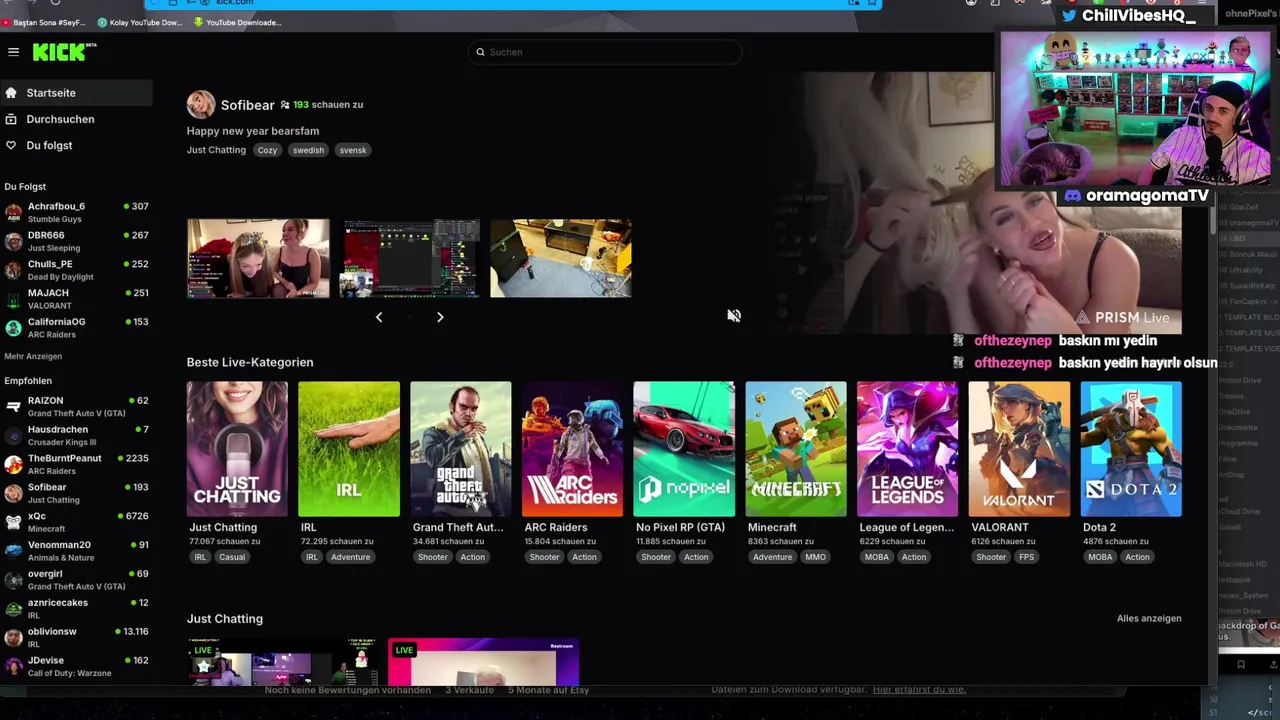Open the Sofibear channel name link
This screenshot has height=720, width=1280.
click(248, 105)
